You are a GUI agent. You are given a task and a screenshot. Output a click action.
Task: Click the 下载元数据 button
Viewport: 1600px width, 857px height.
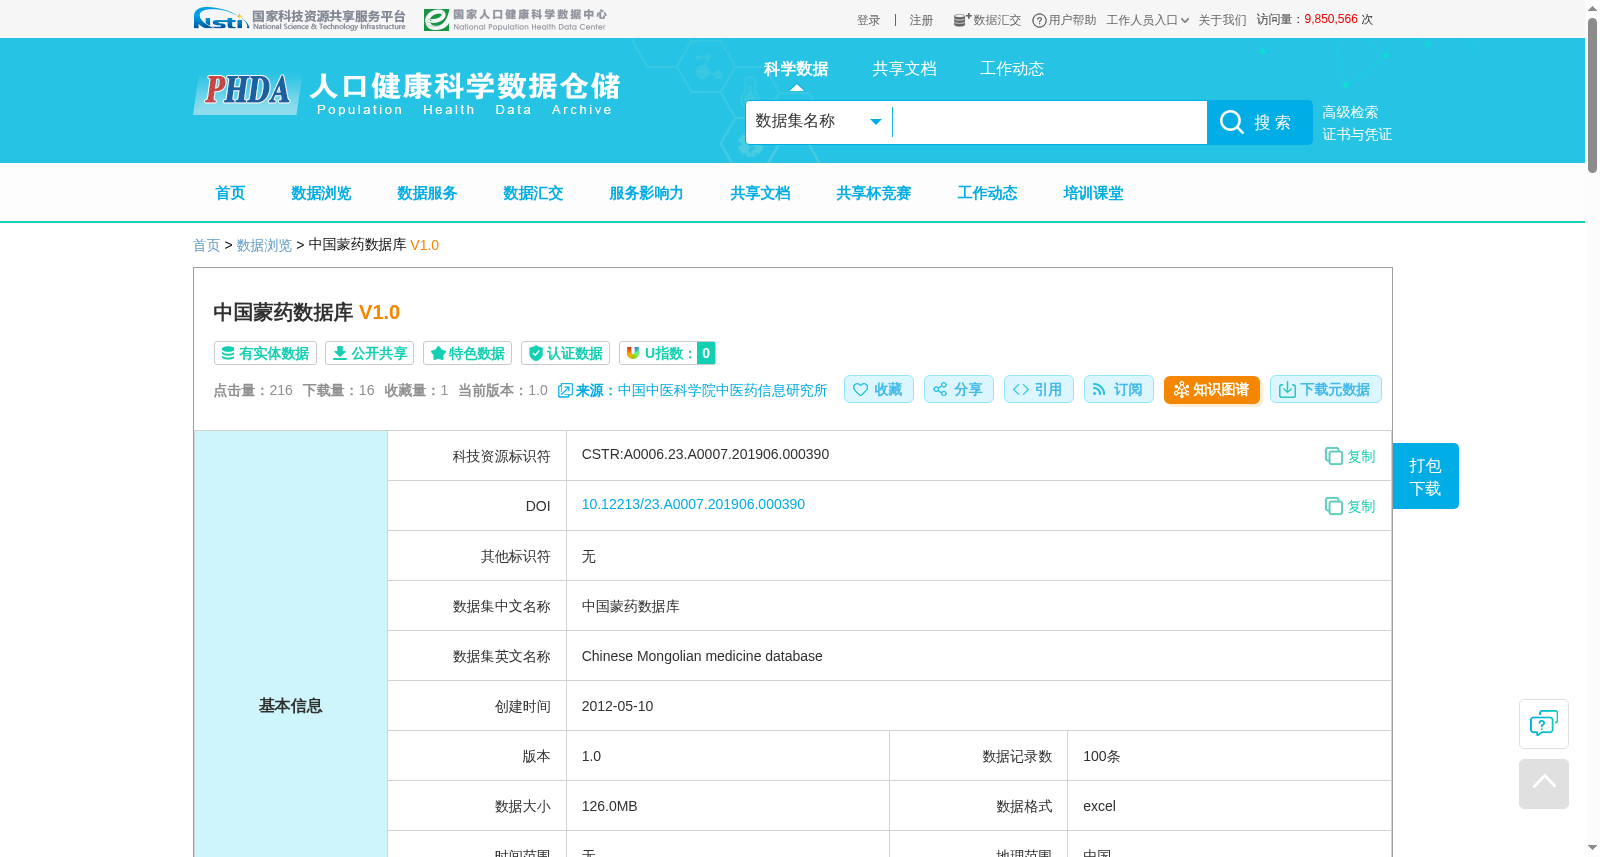pos(1325,389)
